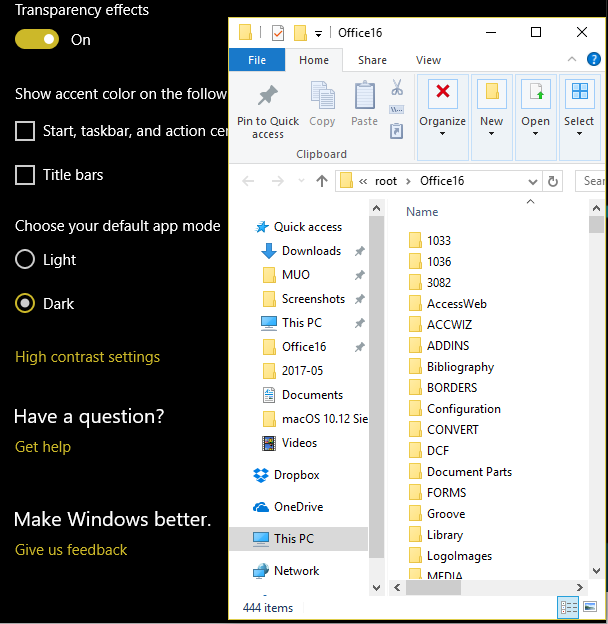Open OneDrive in navigation pane

[x=288, y=507]
